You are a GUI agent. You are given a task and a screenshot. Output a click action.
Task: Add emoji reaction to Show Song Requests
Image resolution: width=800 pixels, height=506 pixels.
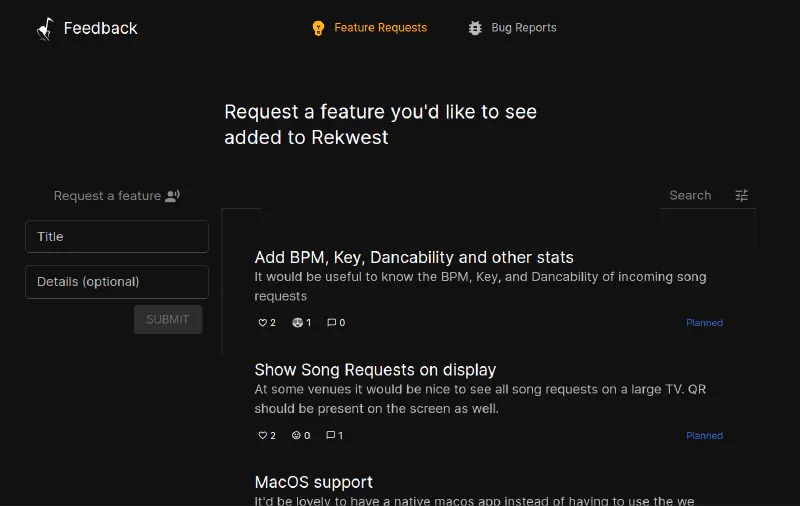296,436
